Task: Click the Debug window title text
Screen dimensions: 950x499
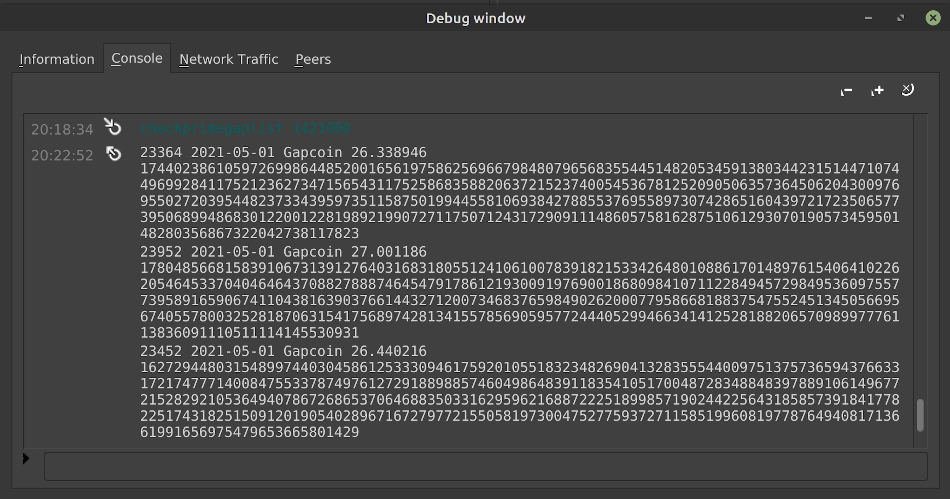Action: [476, 18]
